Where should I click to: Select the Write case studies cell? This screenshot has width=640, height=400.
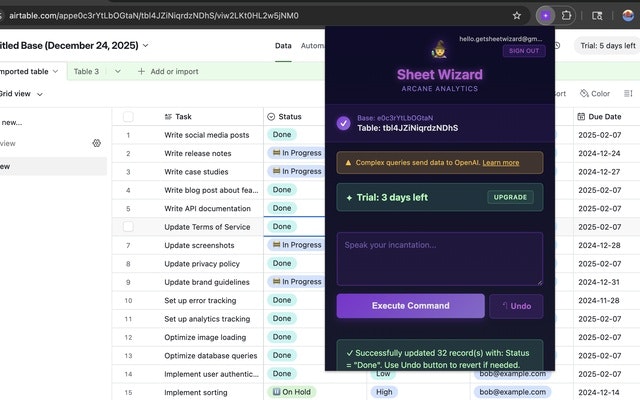(x=196, y=172)
